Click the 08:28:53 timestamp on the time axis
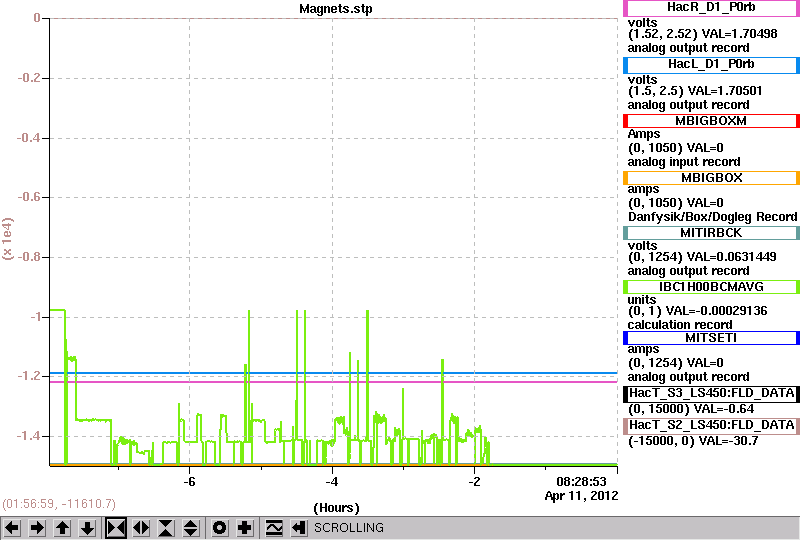Screen dimensions: 800x540 (x=581, y=482)
